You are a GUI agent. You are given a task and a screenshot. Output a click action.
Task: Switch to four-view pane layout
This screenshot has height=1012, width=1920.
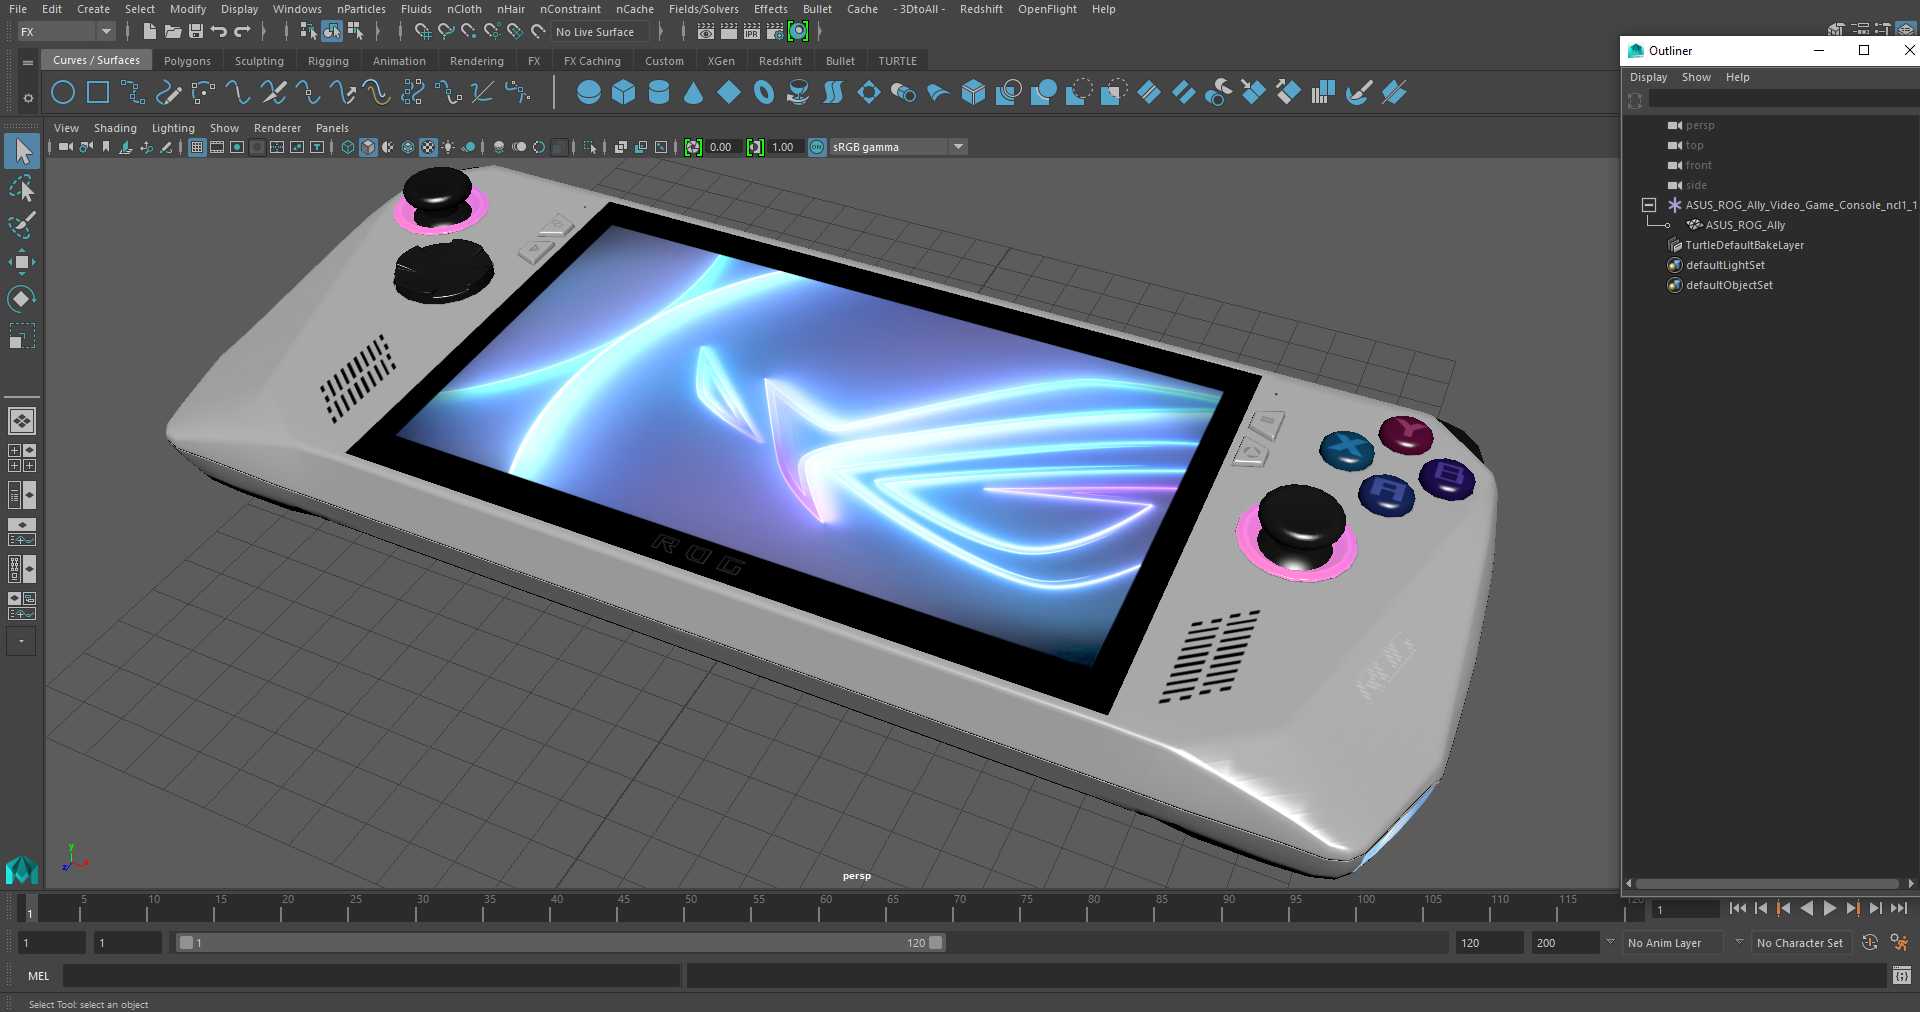click(22, 458)
